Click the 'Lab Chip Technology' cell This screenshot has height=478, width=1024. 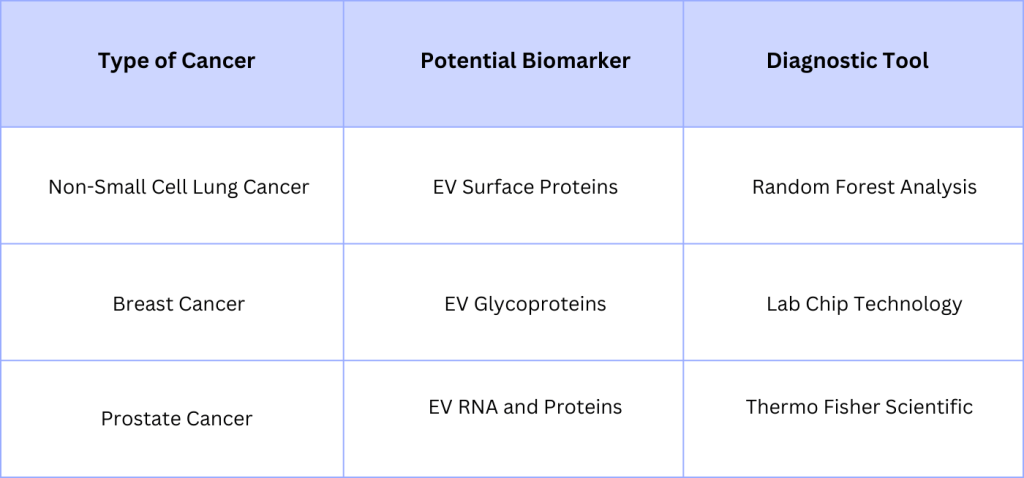tap(864, 304)
